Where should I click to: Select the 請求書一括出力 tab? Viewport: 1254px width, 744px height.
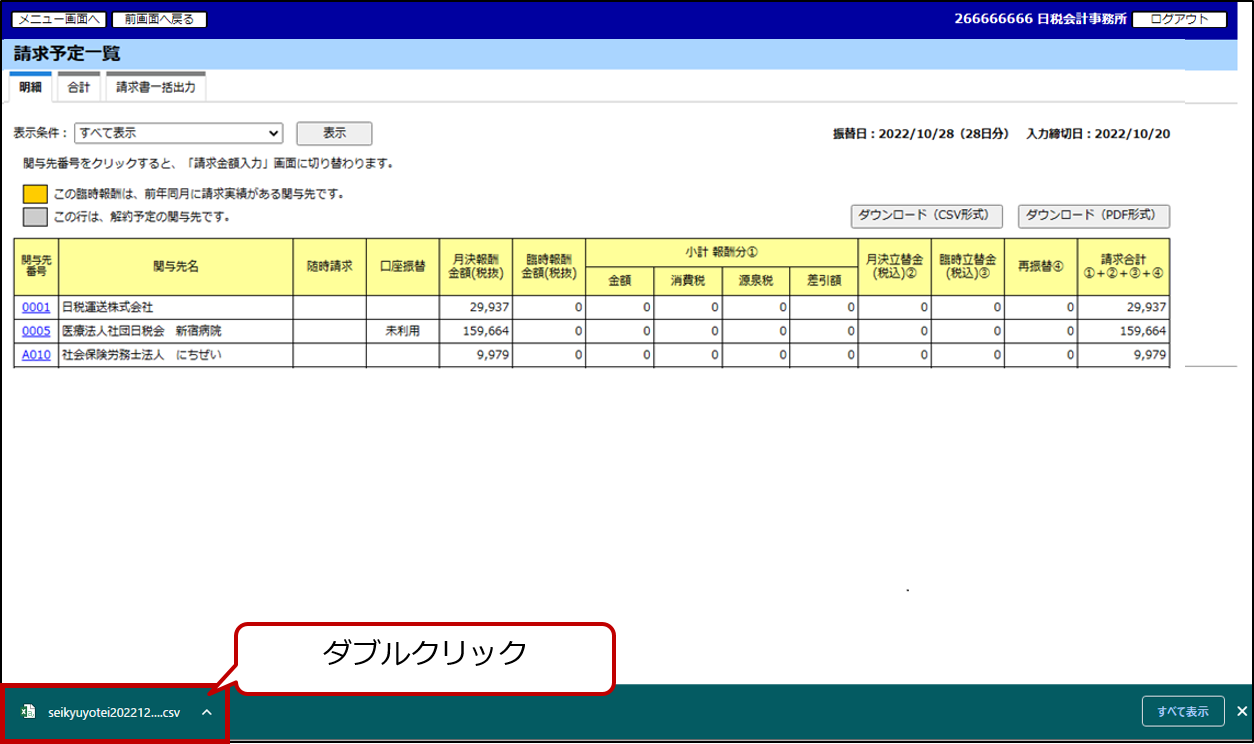[155, 88]
